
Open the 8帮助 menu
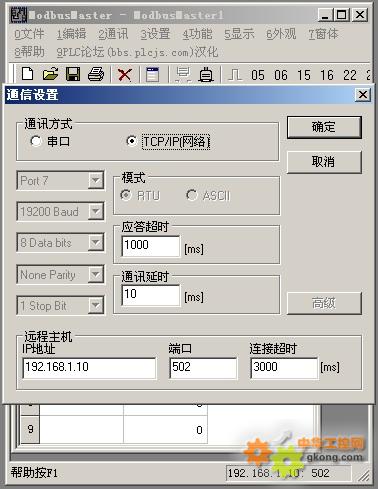tap(29, 52)
